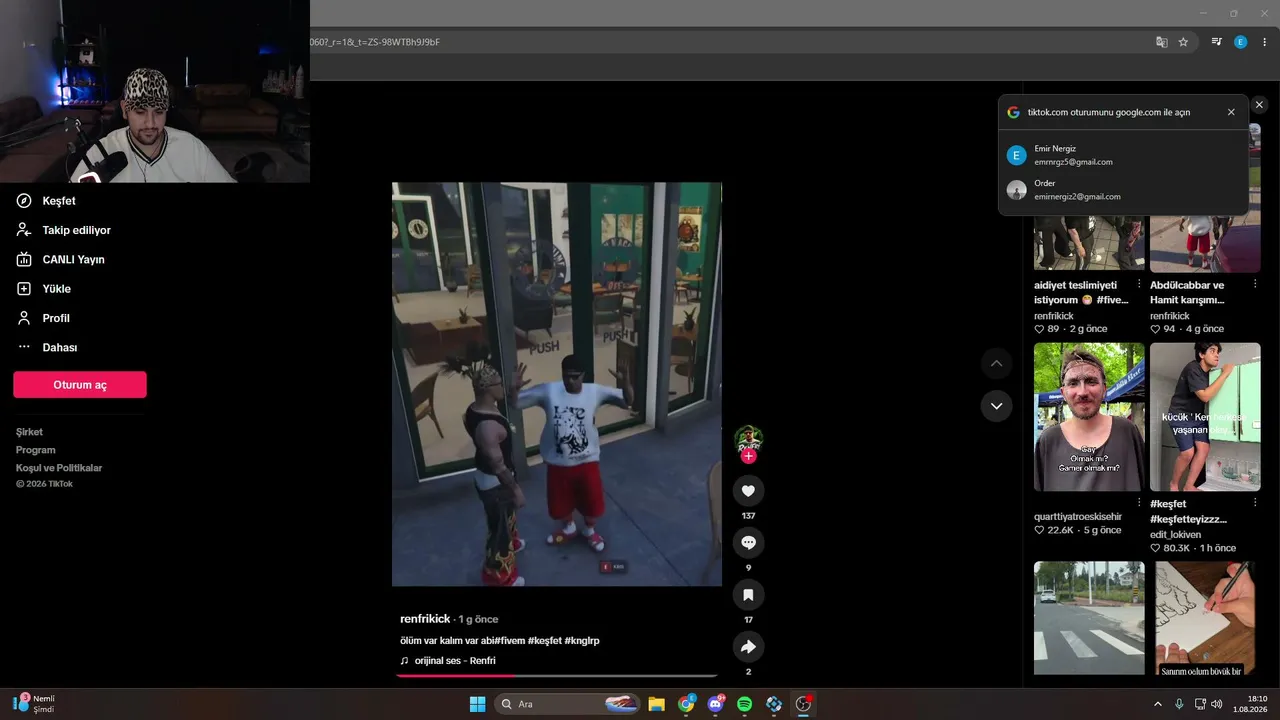Open options for 'Abdülcabbar ve Hamit' video
The width and height of the screenshot is (1280, 720).
point(1255,284)
